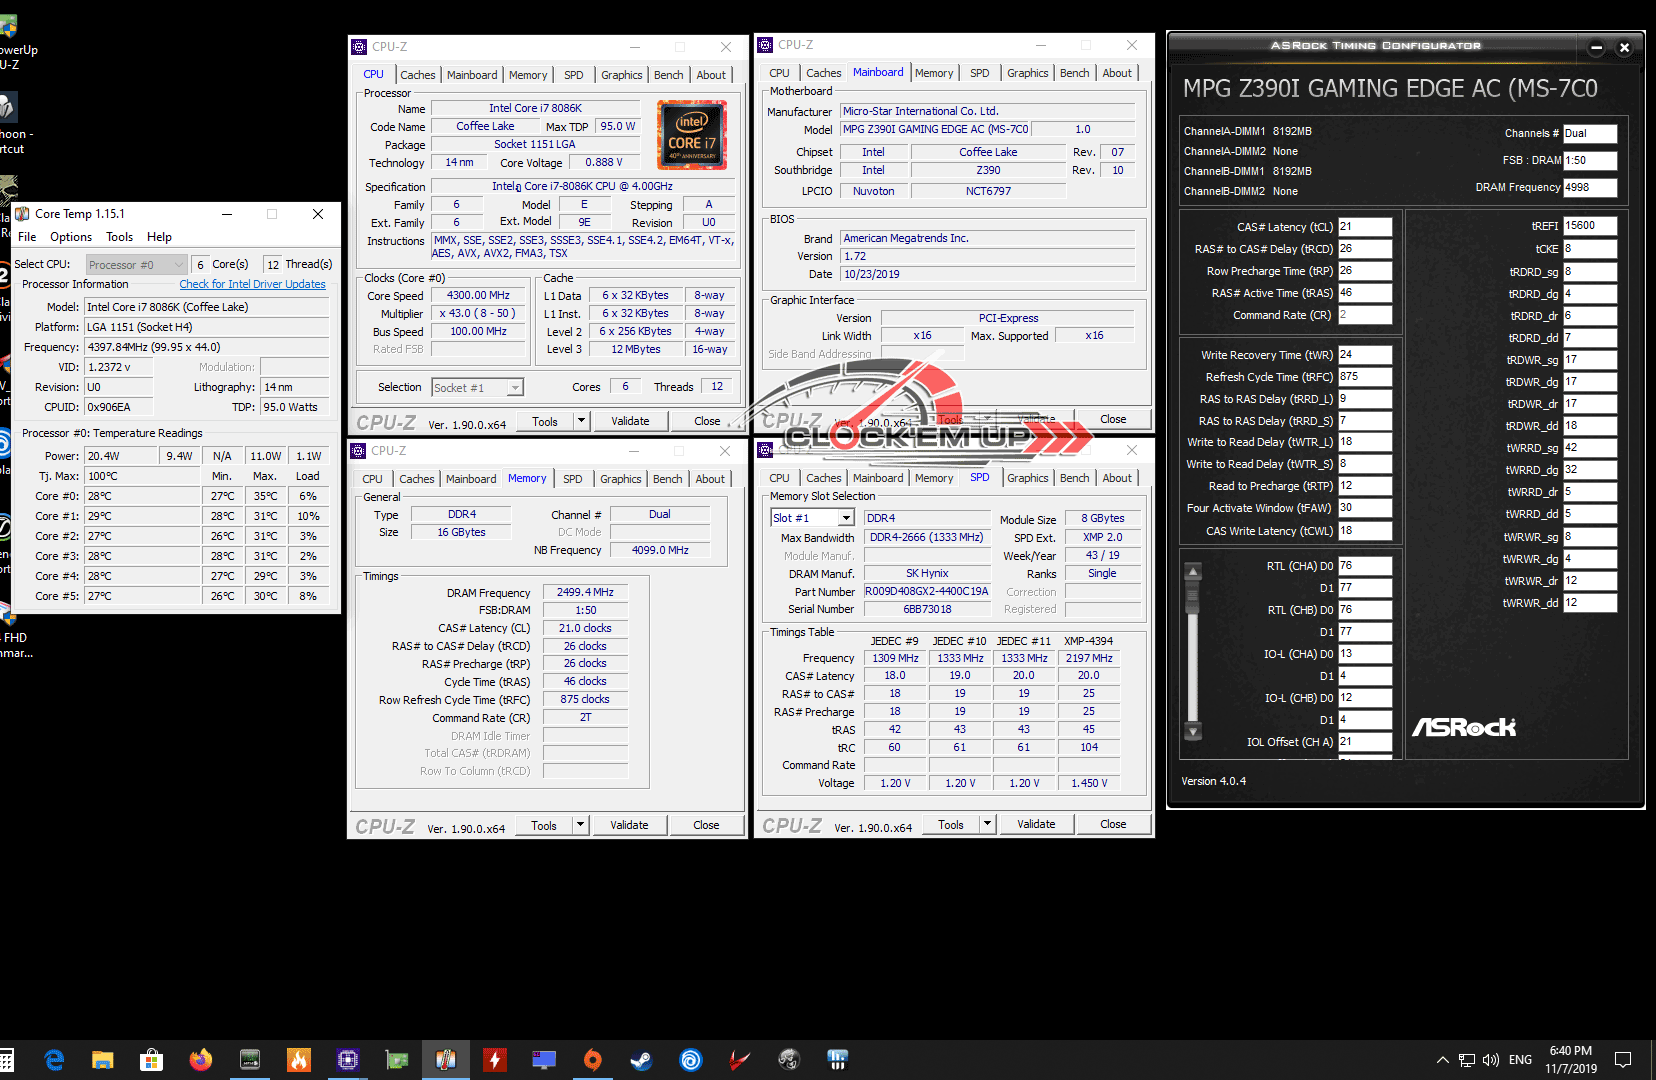Click the tREFI value field
1656x1080 pixels.
coord(1589,226)
